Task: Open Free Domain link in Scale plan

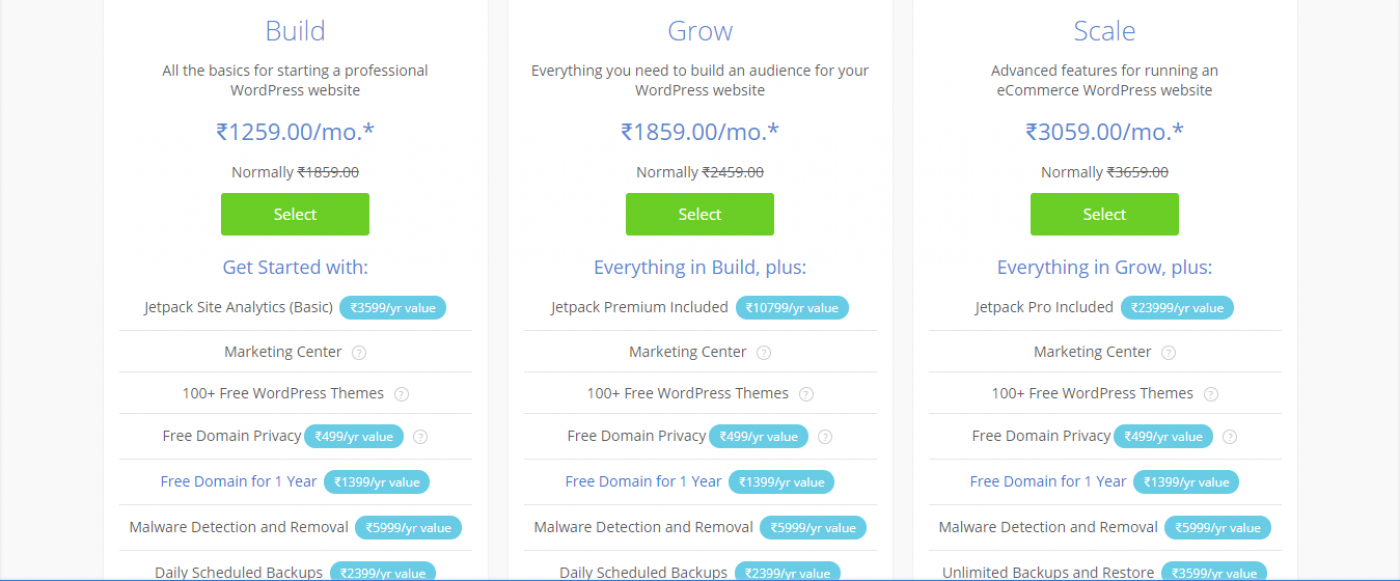Action: (1048, 481)
